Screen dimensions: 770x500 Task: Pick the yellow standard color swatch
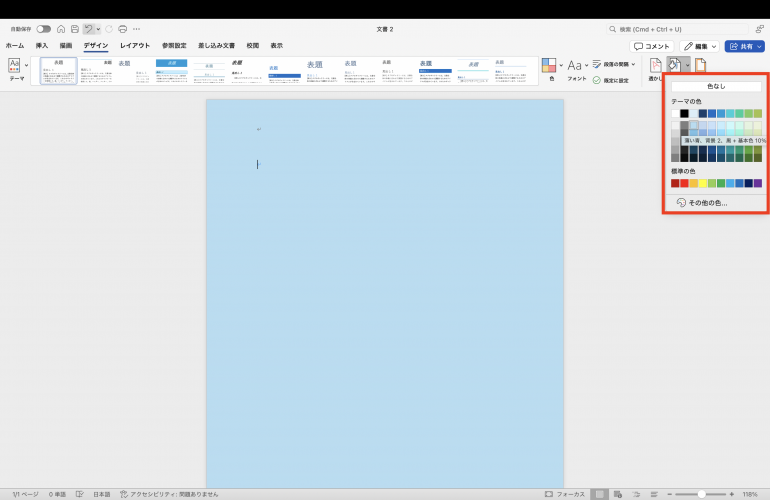click(x=703, y=183)
